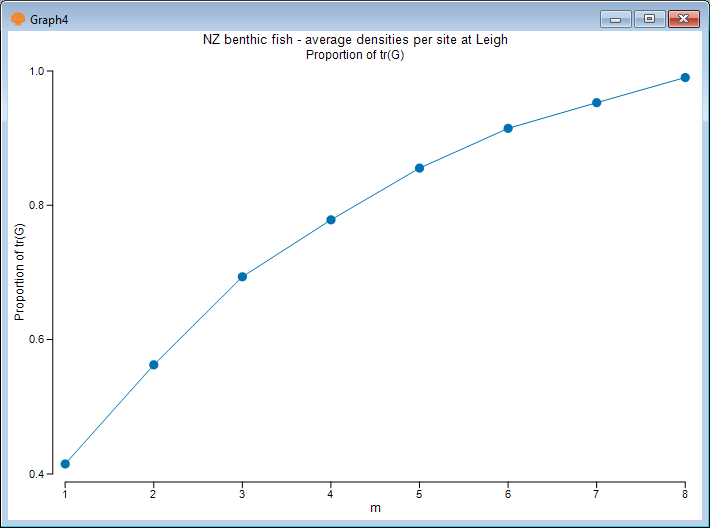Select the data point at m = 3
710x528 pixels.
(242, 277)
